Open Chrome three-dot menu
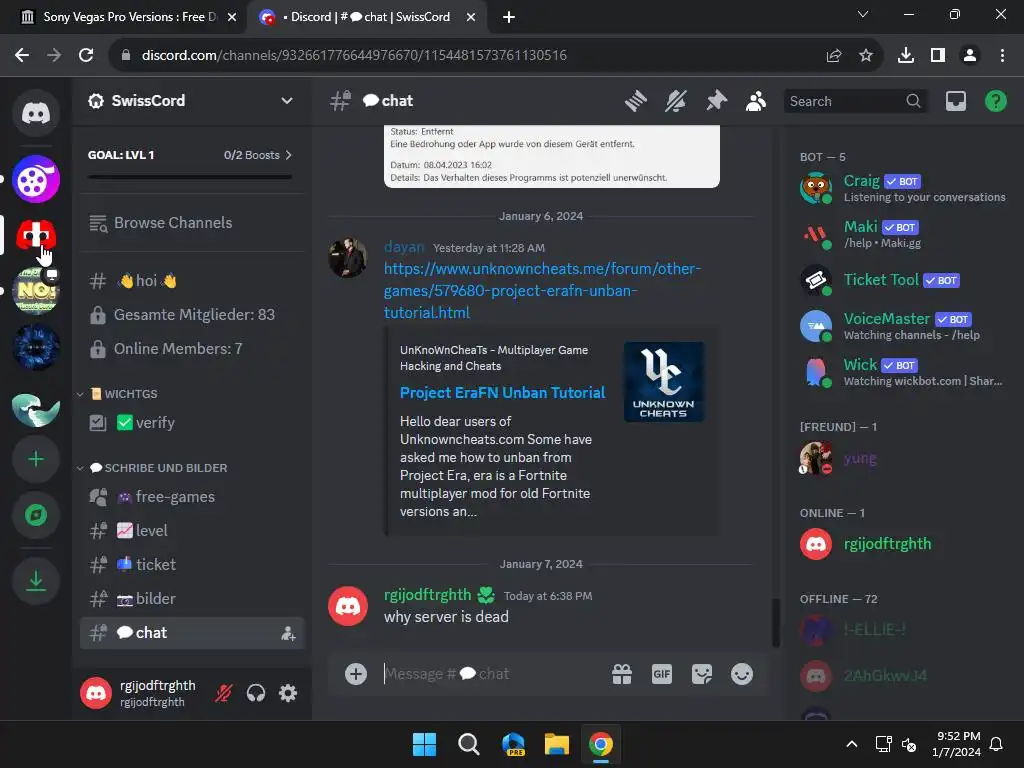The height and width of the screenshot is (768, 1024). [x=1002, y=56]
